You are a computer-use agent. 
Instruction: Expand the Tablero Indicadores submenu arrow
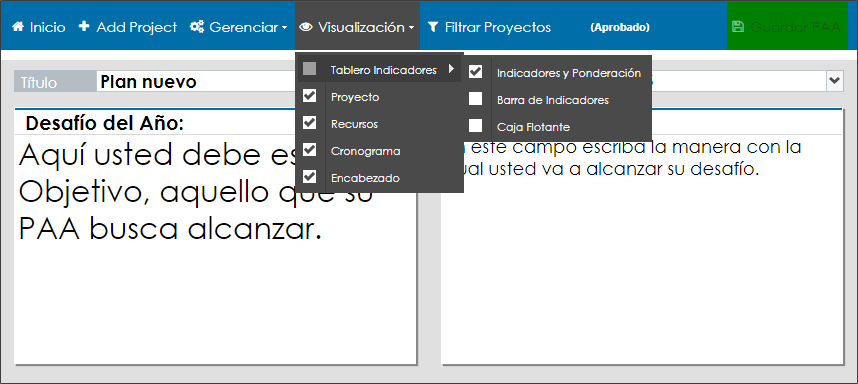451,69
